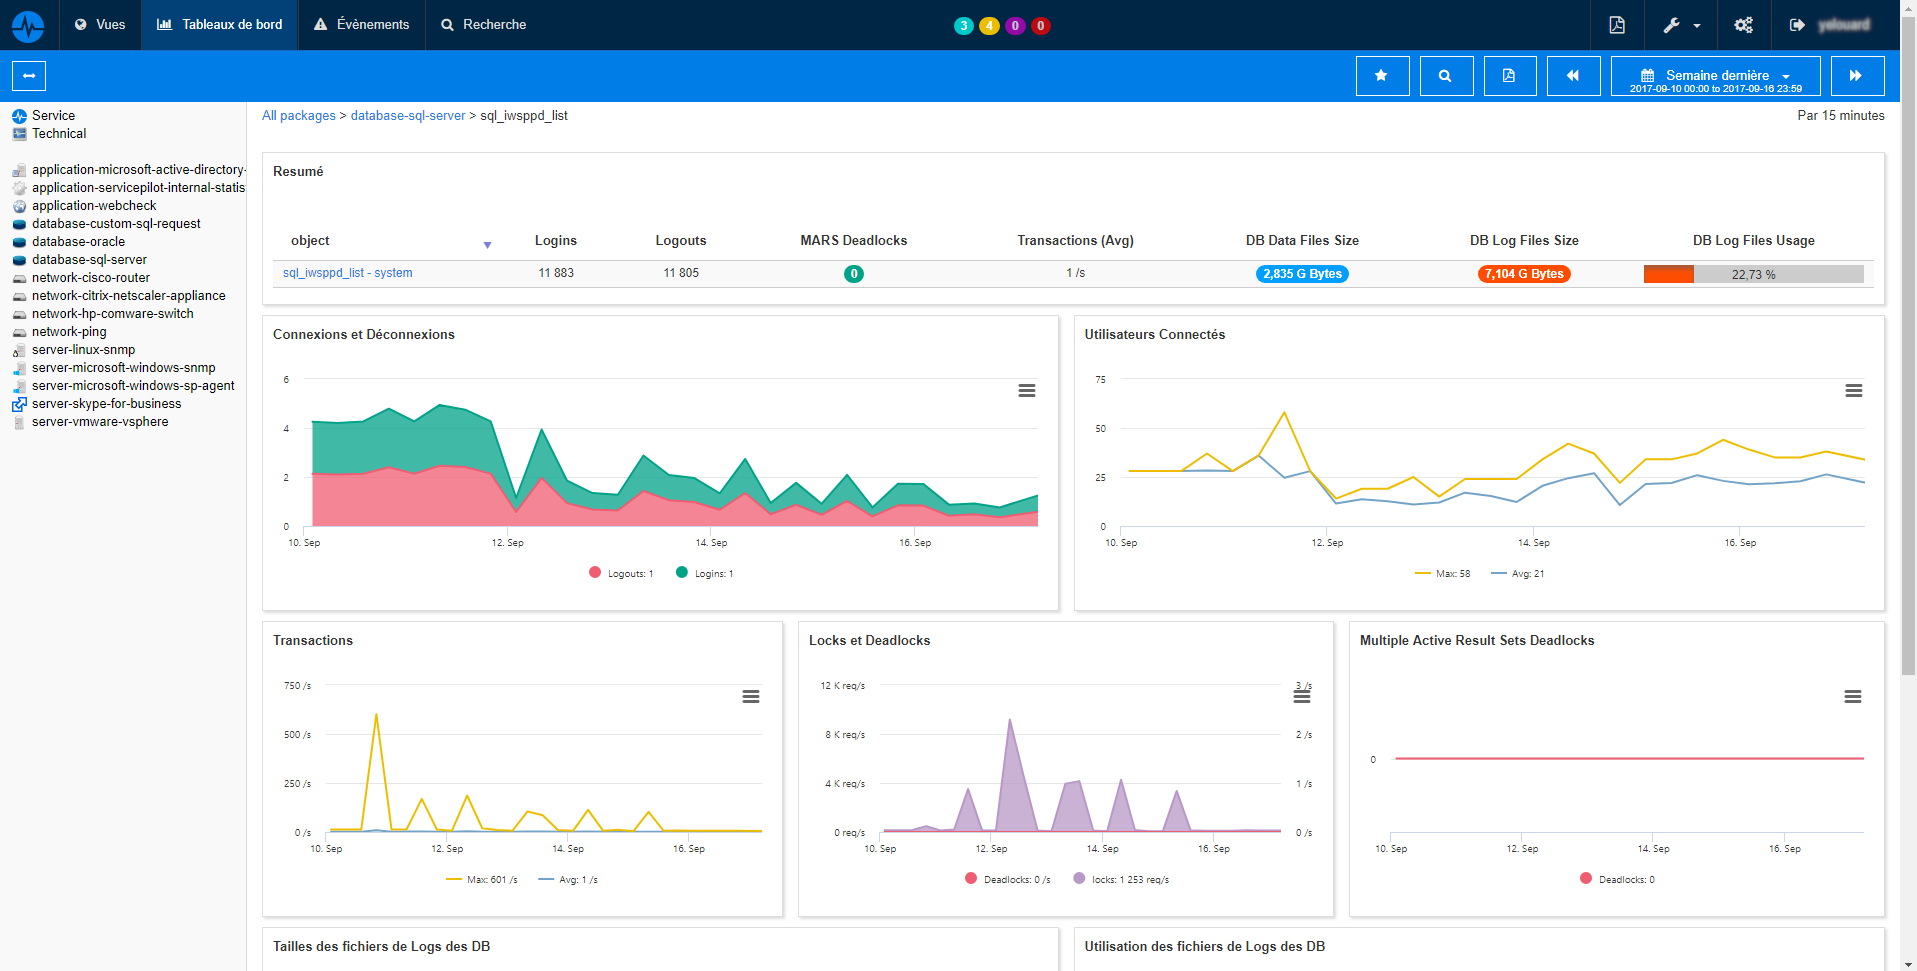Click the rewind arrows to go back in time
Viewport: 1917px width, 971px height.
point(1573,75)
